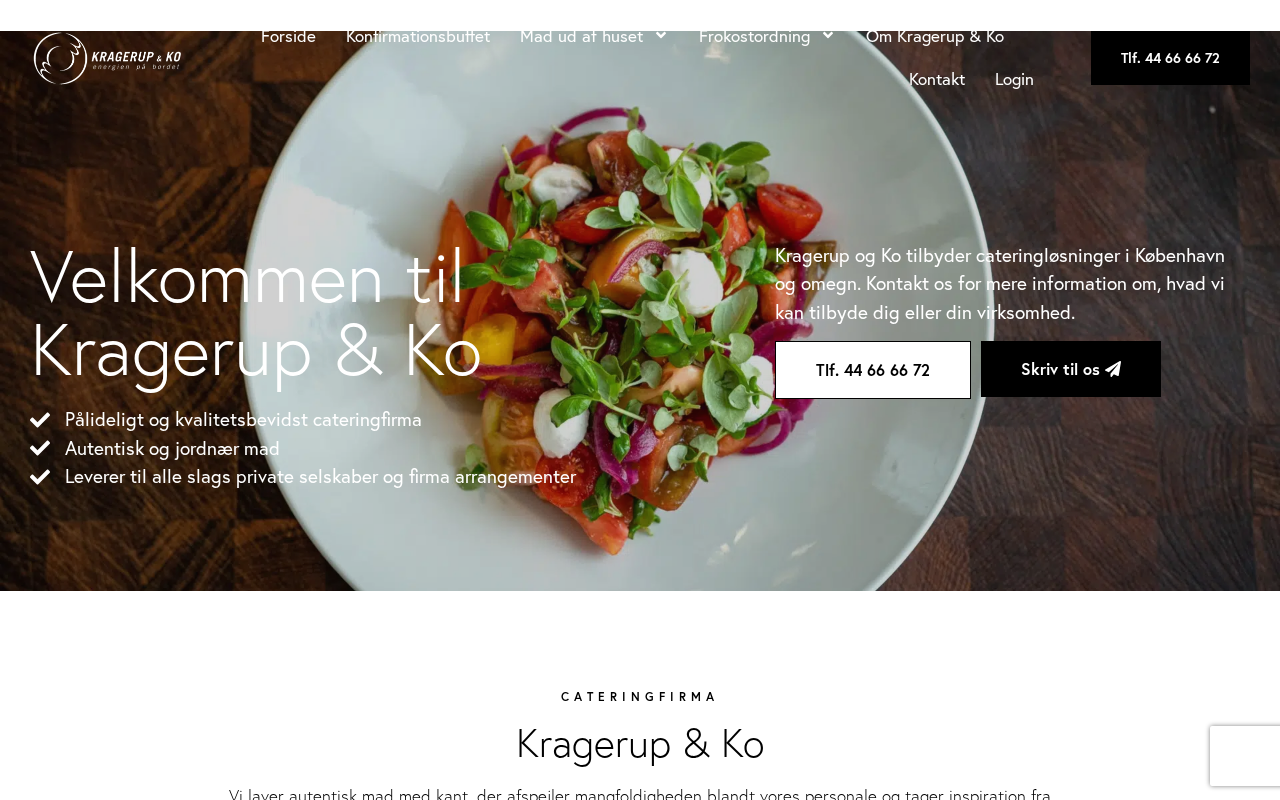Open the Login link
This screenshot has height=800, width=1280.
tap(1014, 79)
